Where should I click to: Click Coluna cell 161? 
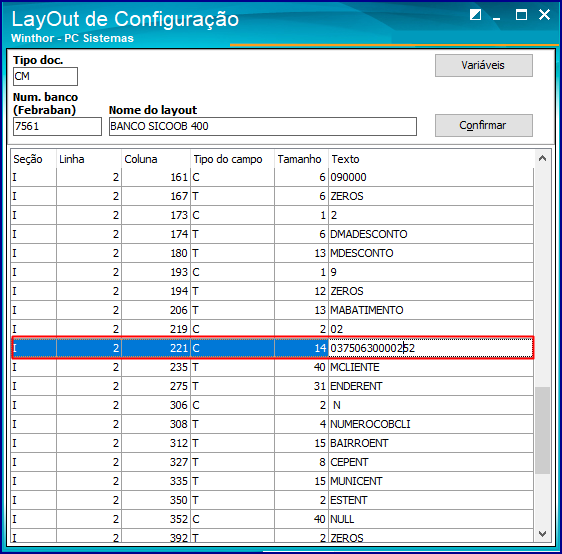click(x=156, y=177)
